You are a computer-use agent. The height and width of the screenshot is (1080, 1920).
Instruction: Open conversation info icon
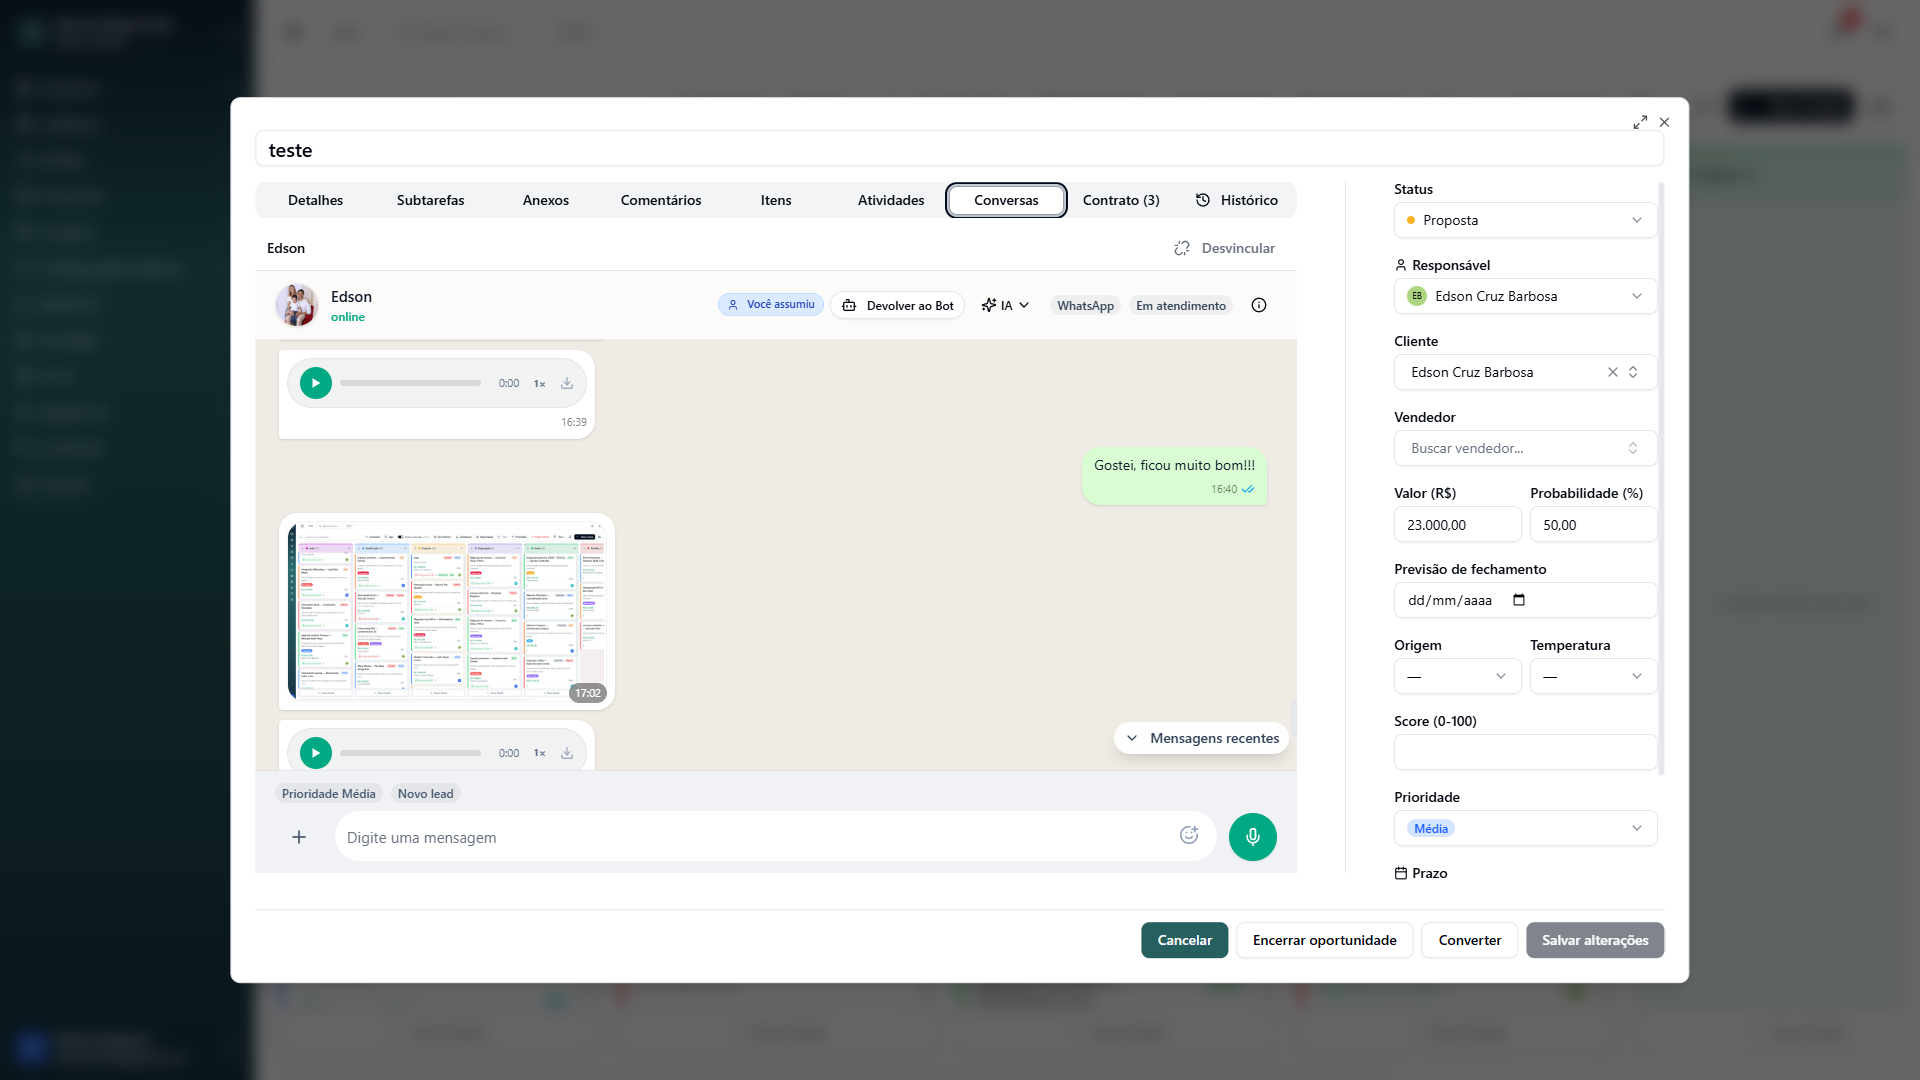1259,305
